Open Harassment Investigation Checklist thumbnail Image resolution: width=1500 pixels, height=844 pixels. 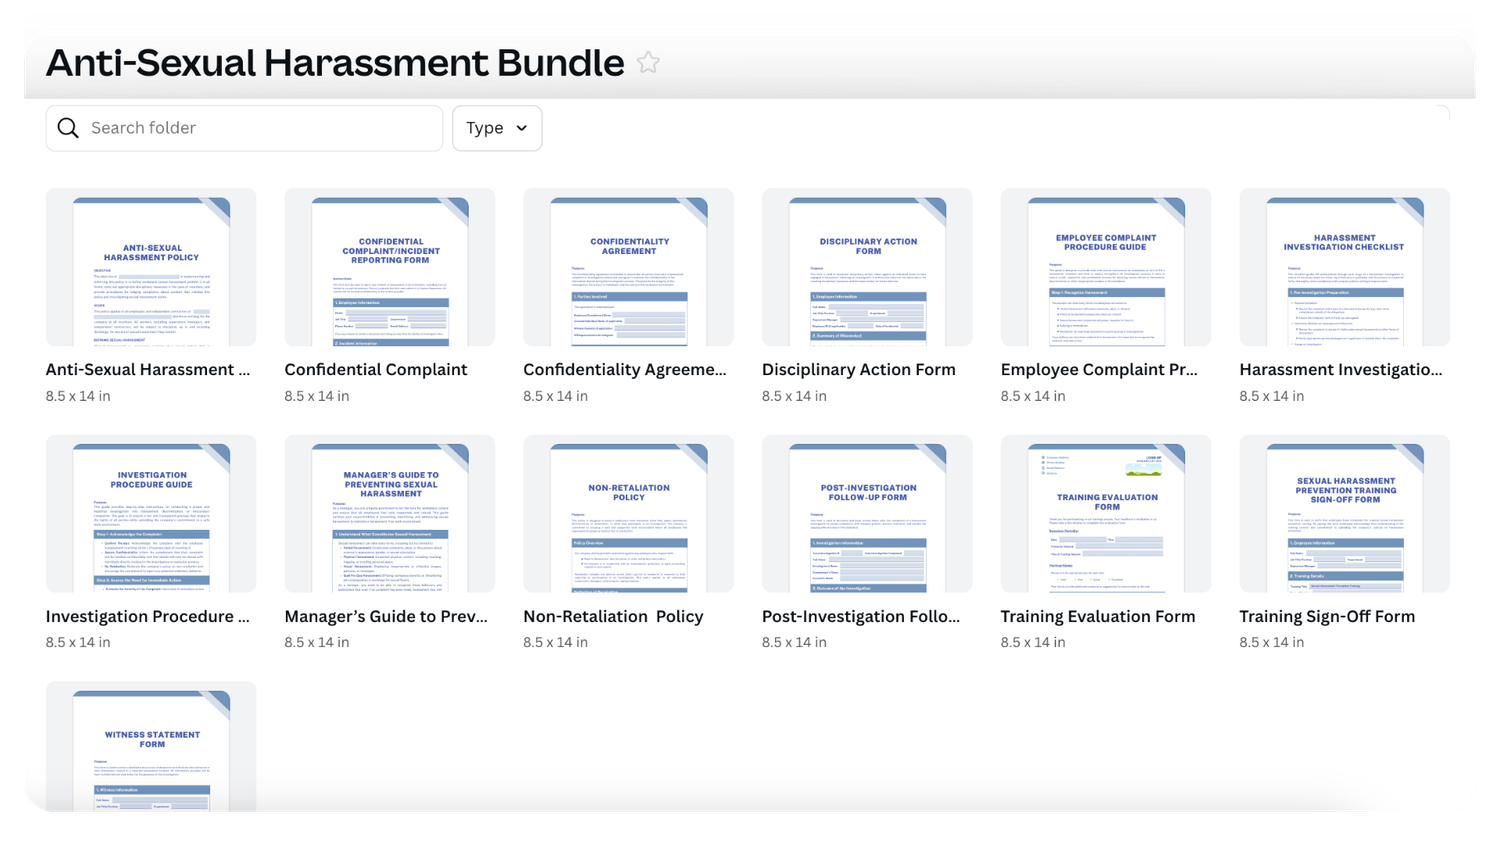click(x=1345, y=267)
